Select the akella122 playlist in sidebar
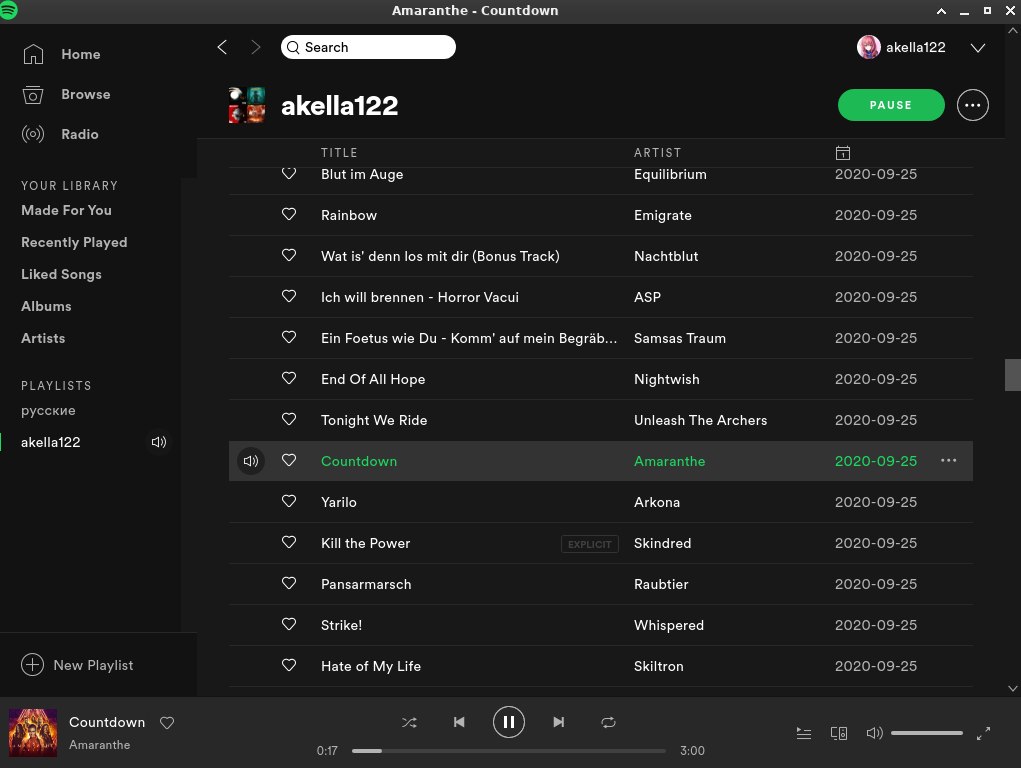This screenshot has height=768, width=1021. coord(51,442)
